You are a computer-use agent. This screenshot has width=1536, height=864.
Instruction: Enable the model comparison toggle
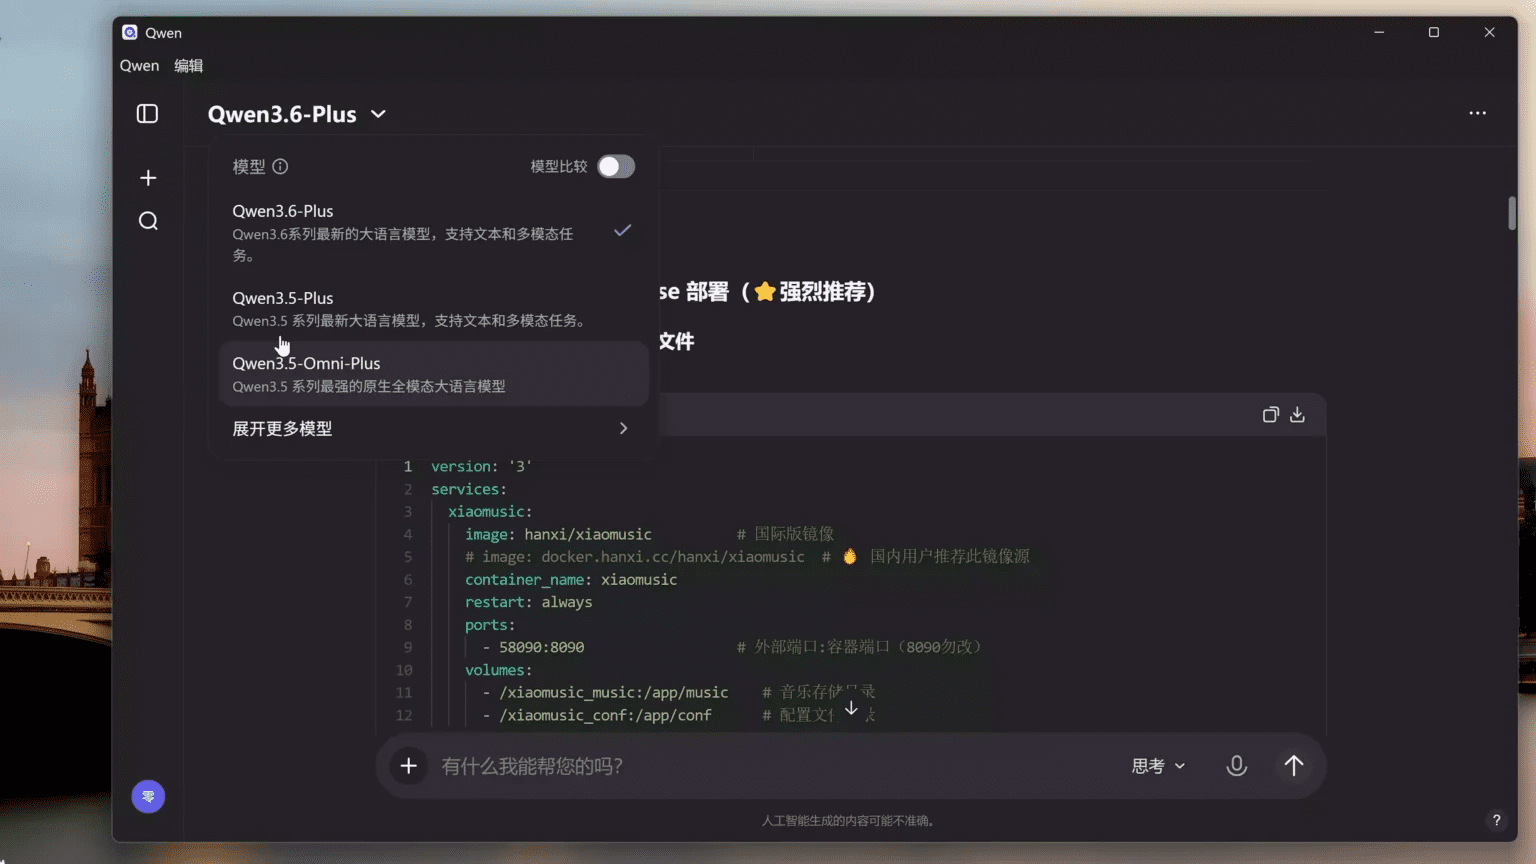pos(615,167)
